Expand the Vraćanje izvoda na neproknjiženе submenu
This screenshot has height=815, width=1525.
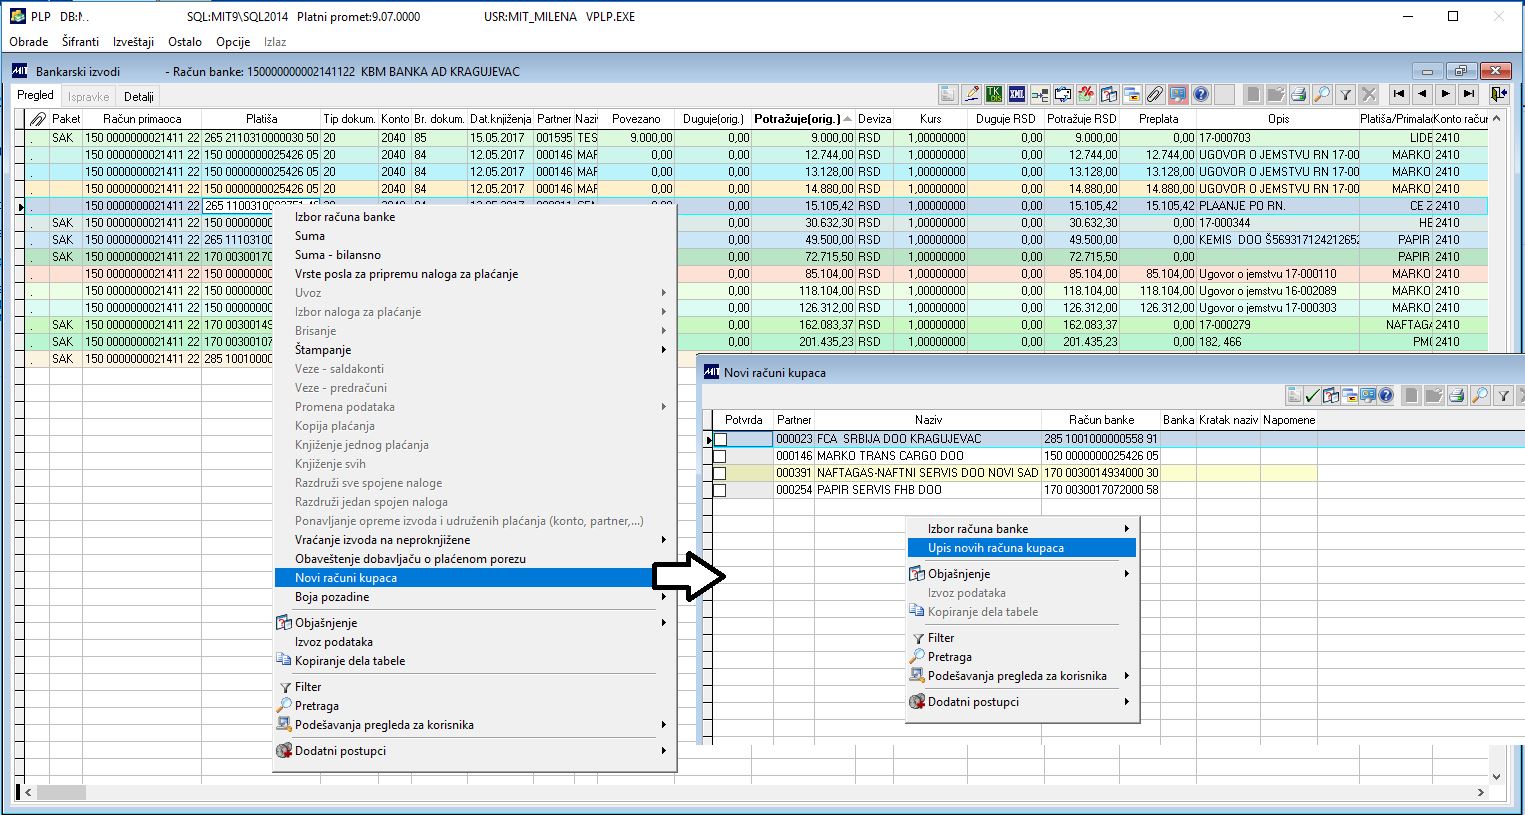pos(475,540)
